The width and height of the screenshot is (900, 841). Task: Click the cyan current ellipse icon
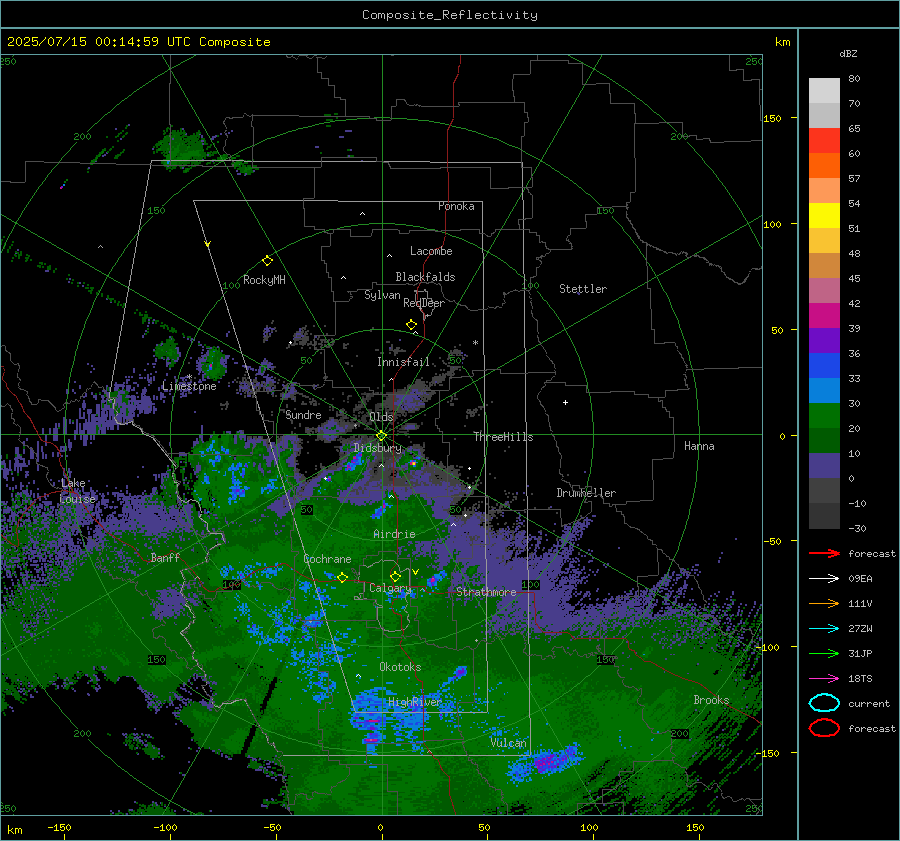(824, 703)
